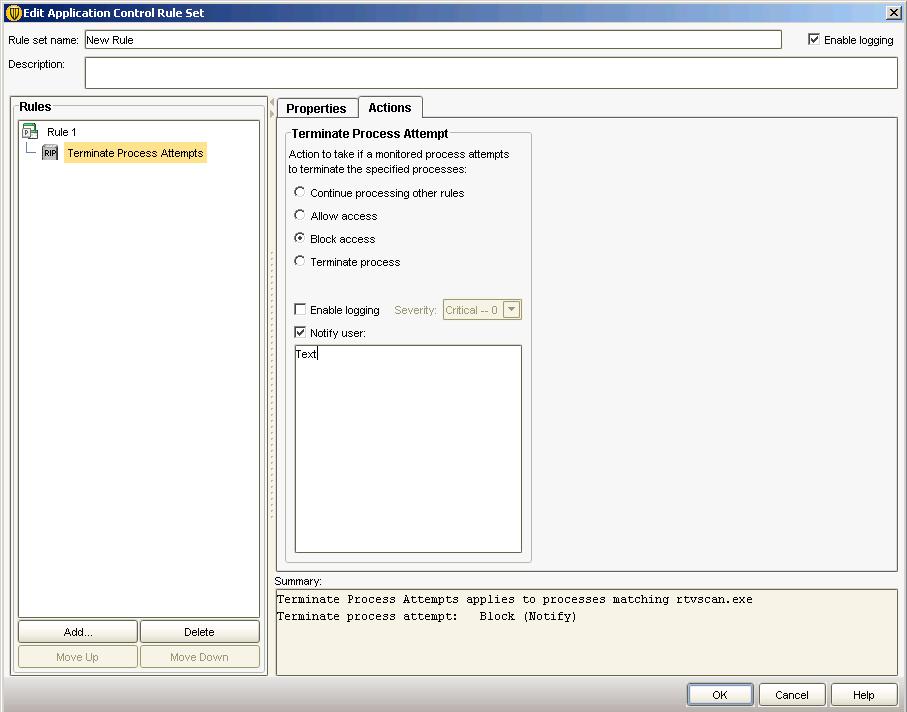The width and height of the screenshot is (907, 712).
Task: Expand pane with right splitter arrow
Action: [272, 113]
